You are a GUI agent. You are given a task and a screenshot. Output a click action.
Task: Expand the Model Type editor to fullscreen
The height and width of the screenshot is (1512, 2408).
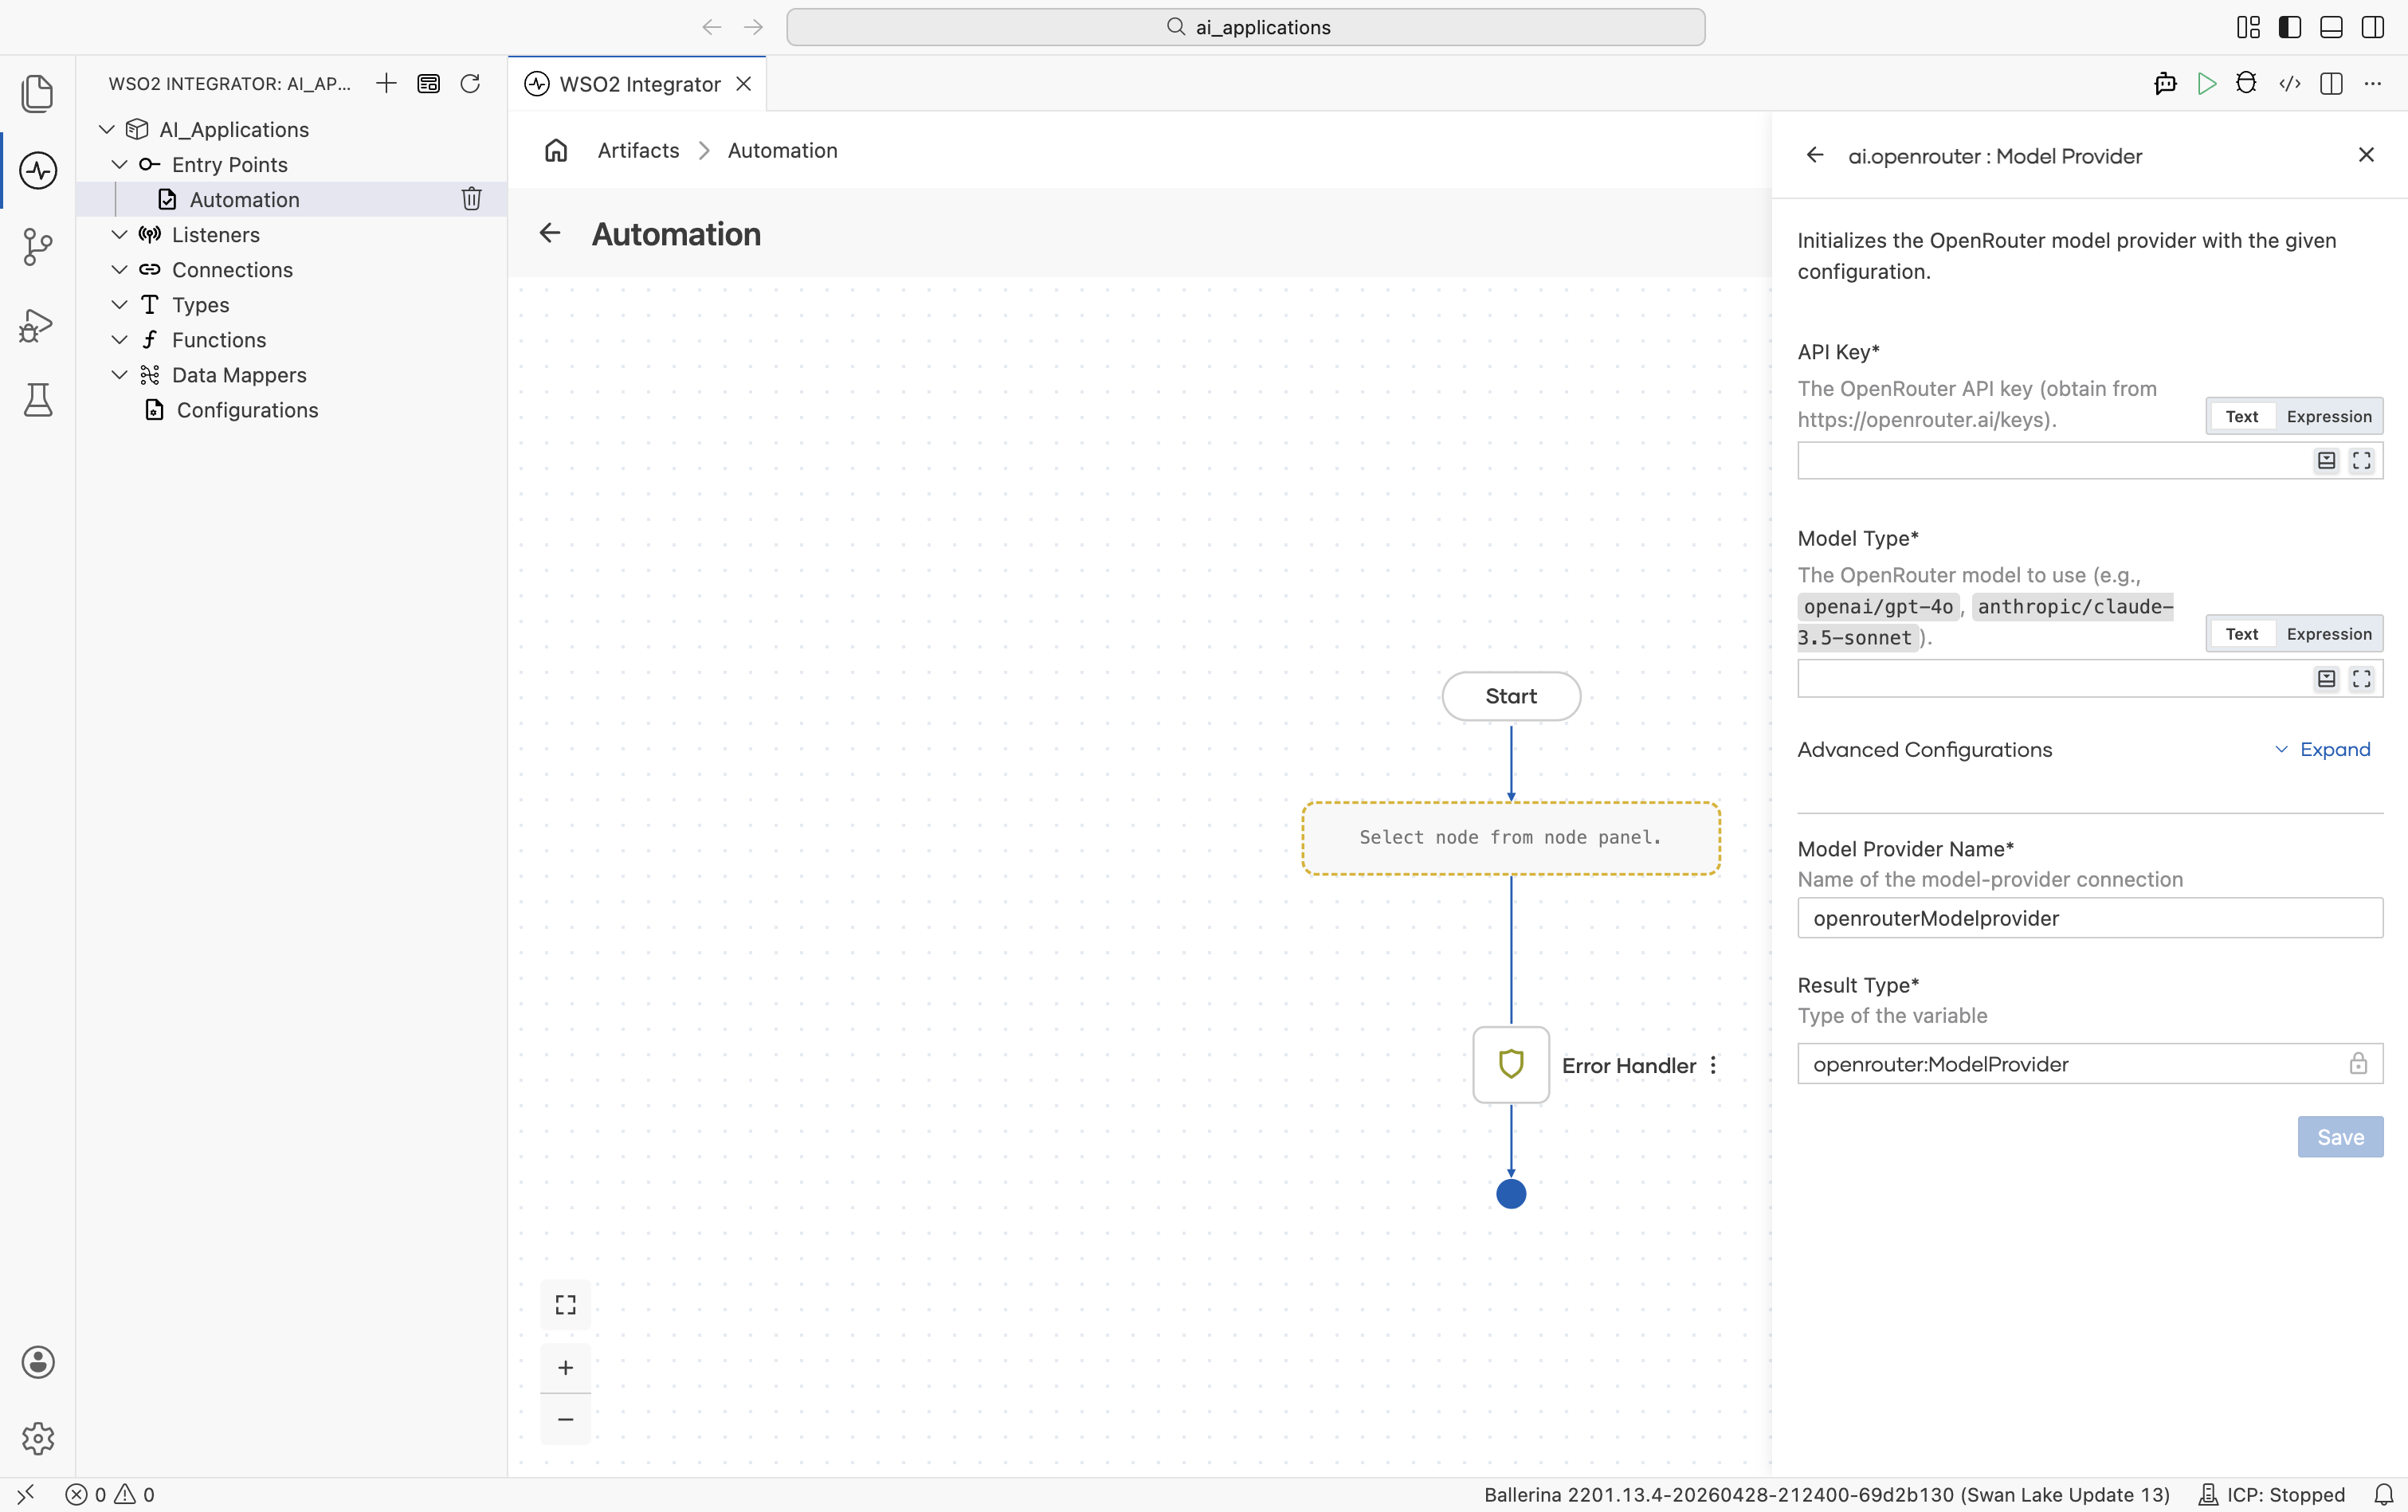click(2362, 679)
